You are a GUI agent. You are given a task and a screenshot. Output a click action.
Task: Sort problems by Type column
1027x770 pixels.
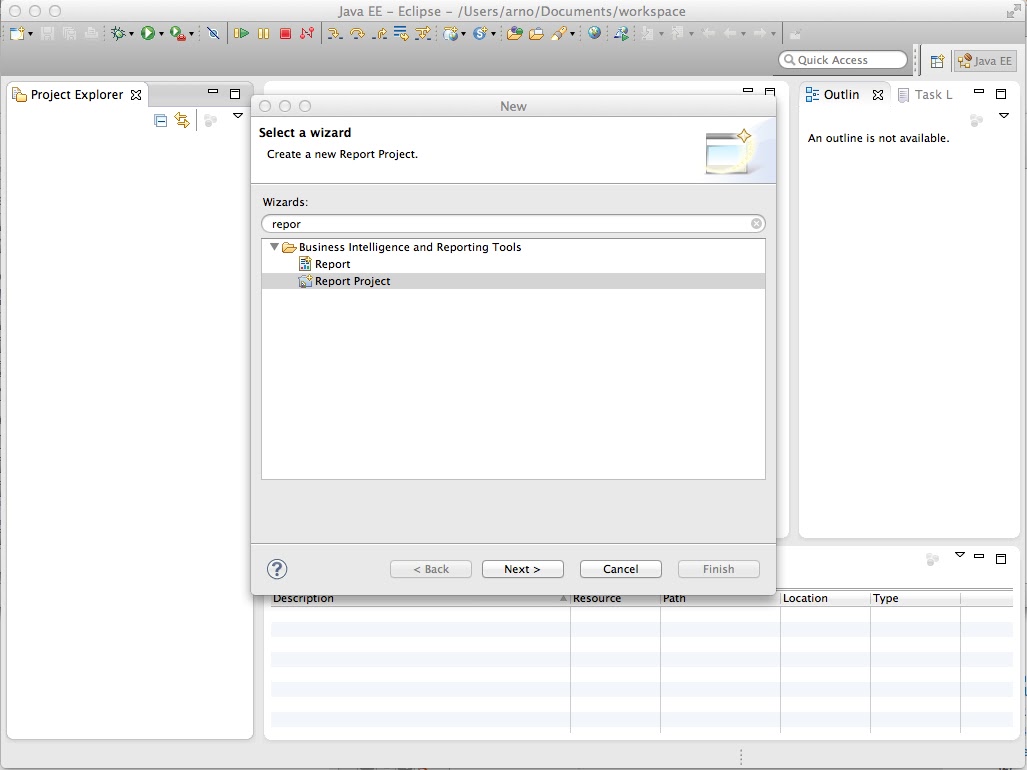click(x=916, y=598)
